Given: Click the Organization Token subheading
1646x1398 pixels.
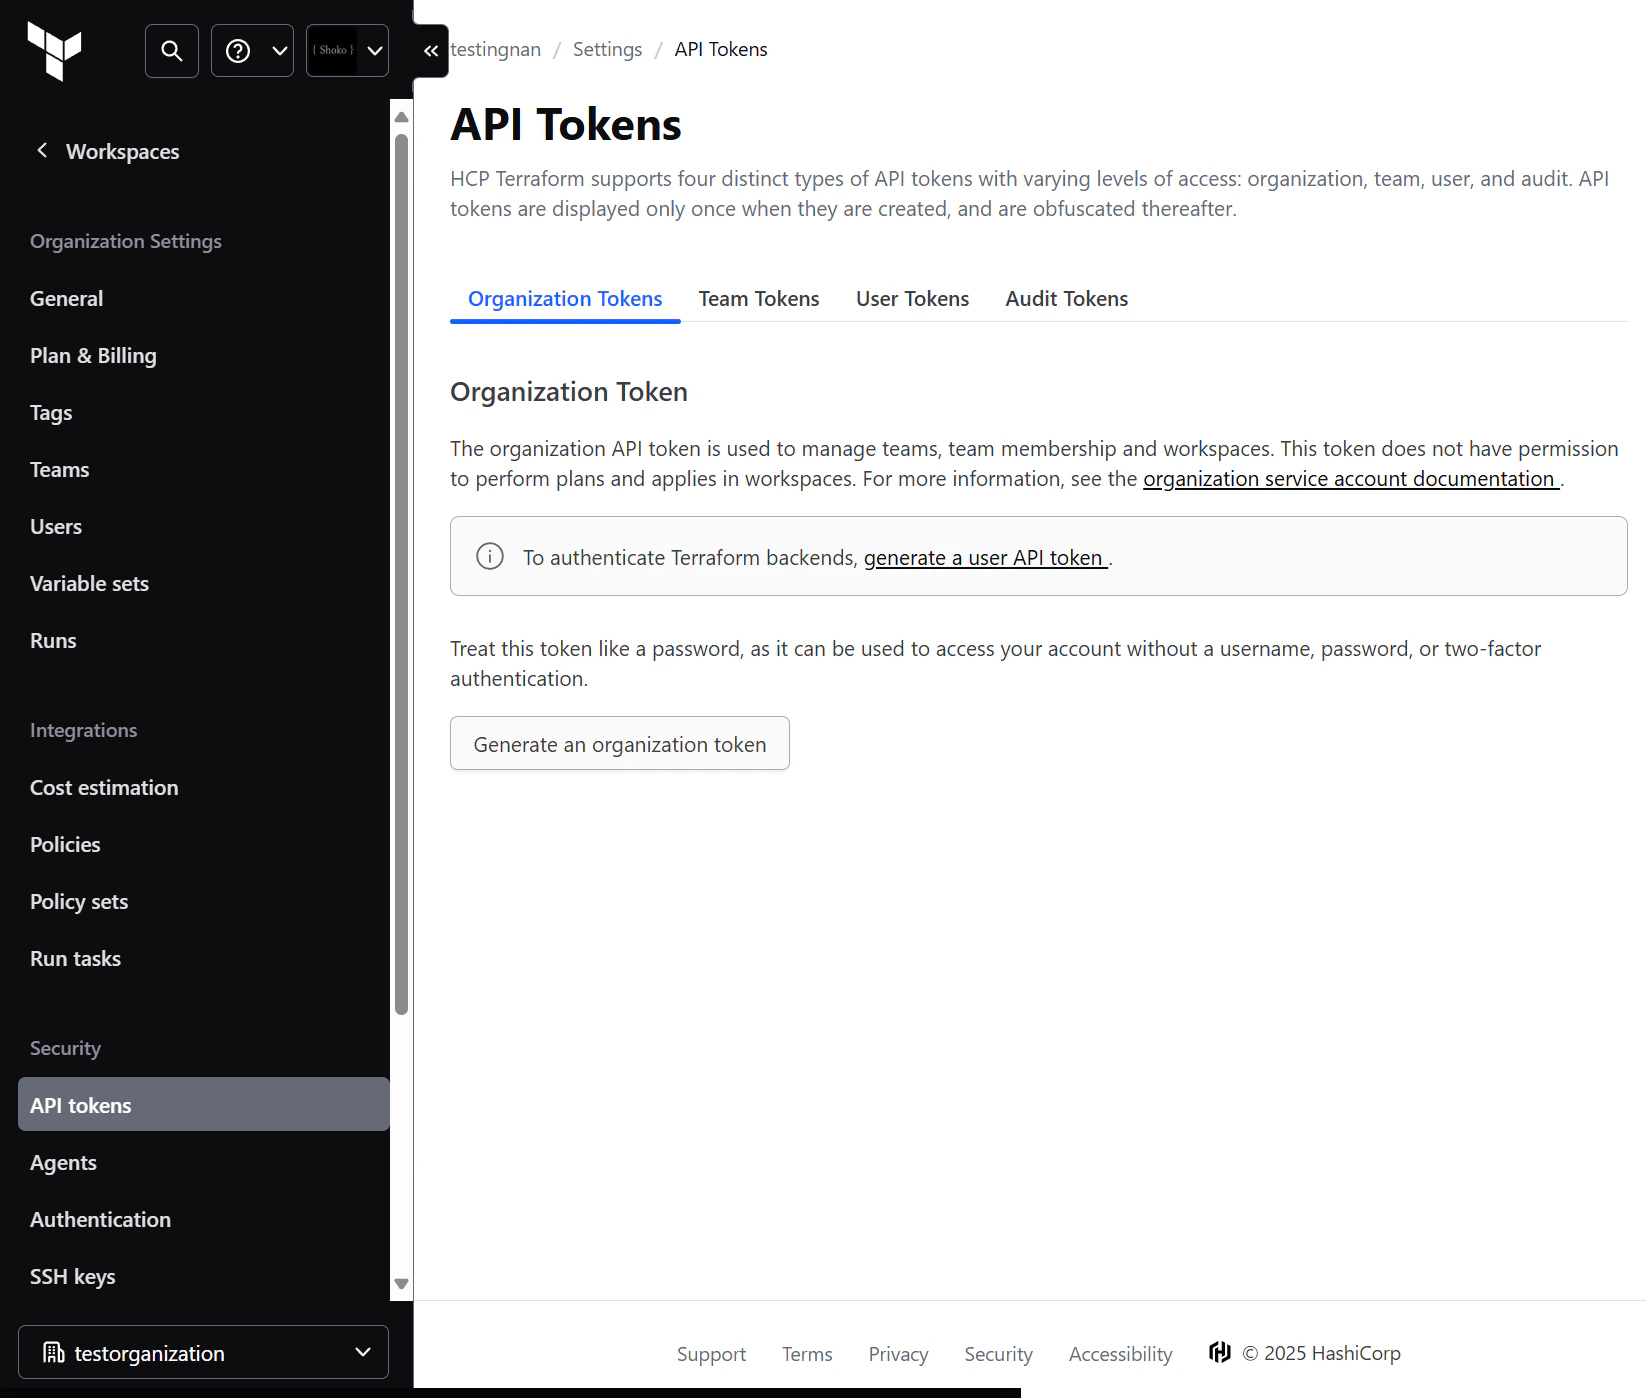Looking at the screenshot, I should coord(569,391).
